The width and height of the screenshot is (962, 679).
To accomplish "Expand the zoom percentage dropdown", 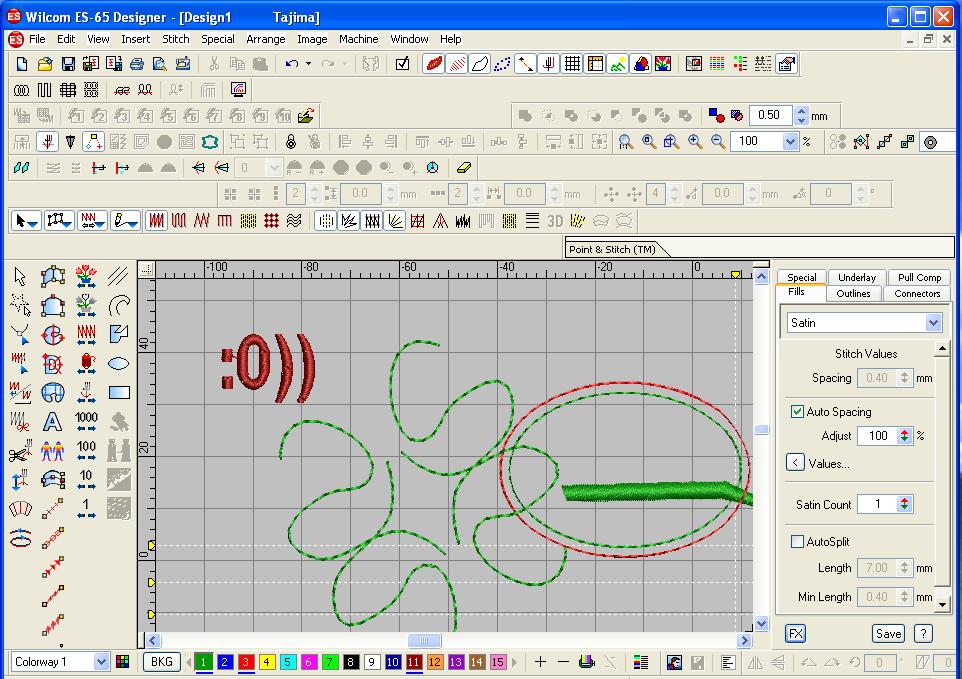I will pyautogui.click(x=789, y=142).
